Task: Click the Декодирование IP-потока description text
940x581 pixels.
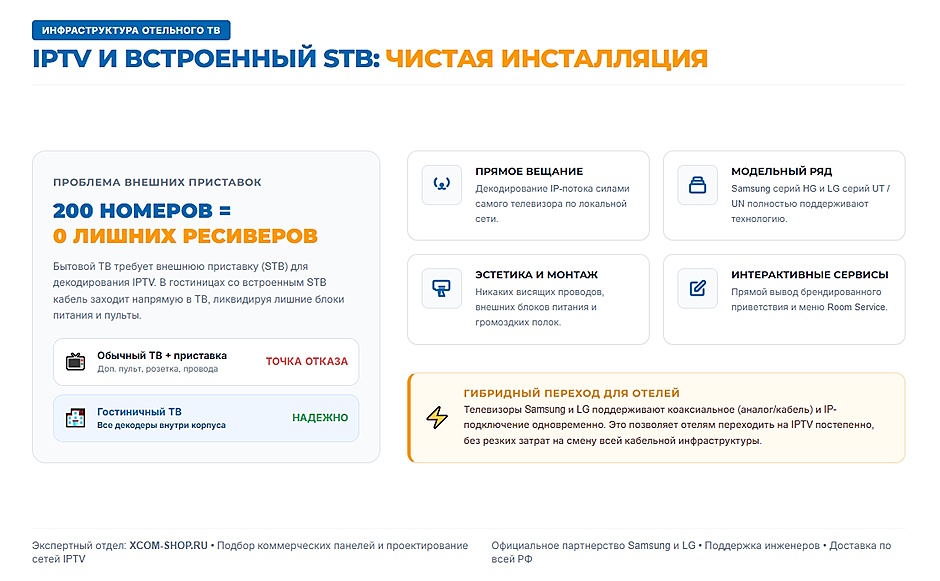Action: click(x=552, y=204)
